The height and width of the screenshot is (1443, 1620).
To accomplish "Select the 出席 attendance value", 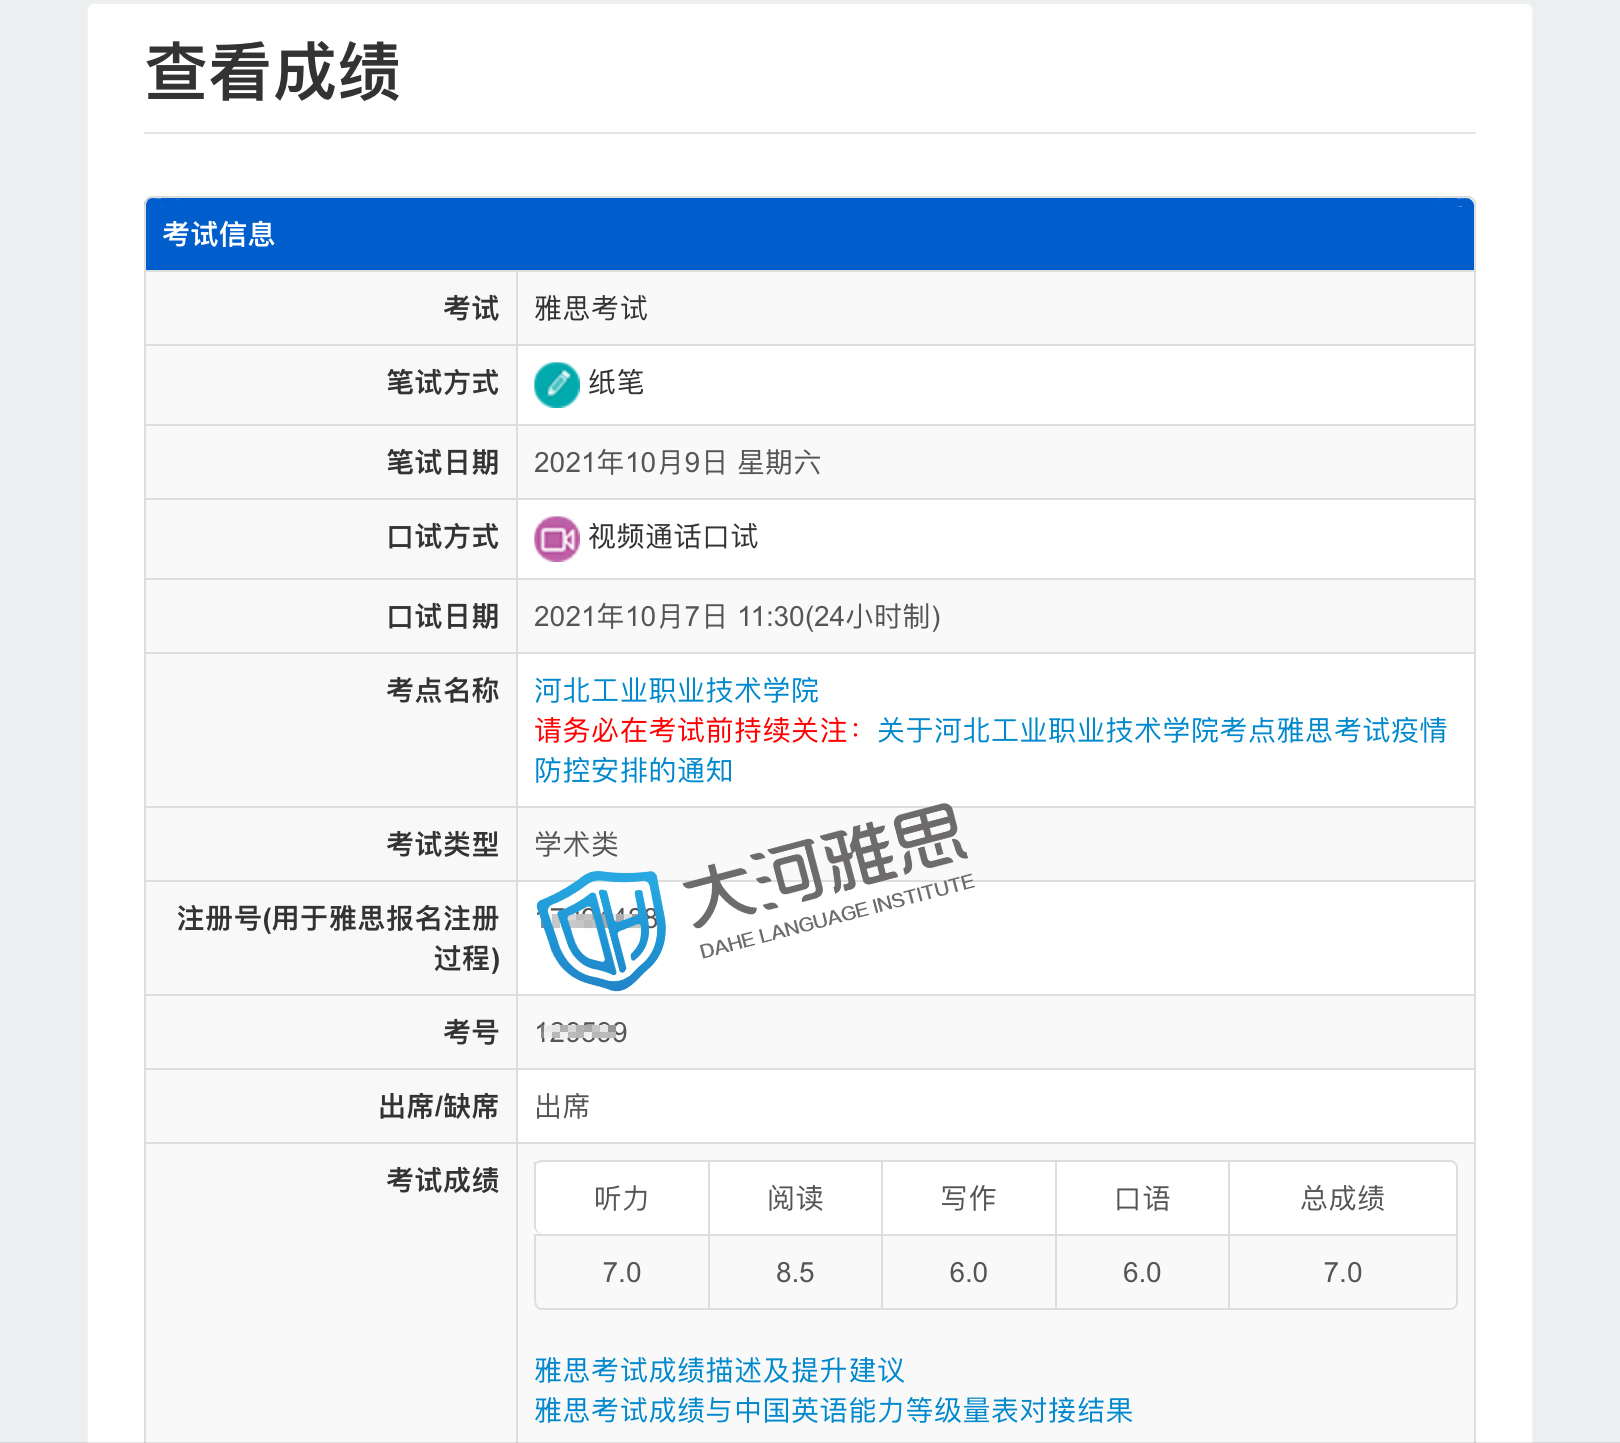I will pos(562,1106).
